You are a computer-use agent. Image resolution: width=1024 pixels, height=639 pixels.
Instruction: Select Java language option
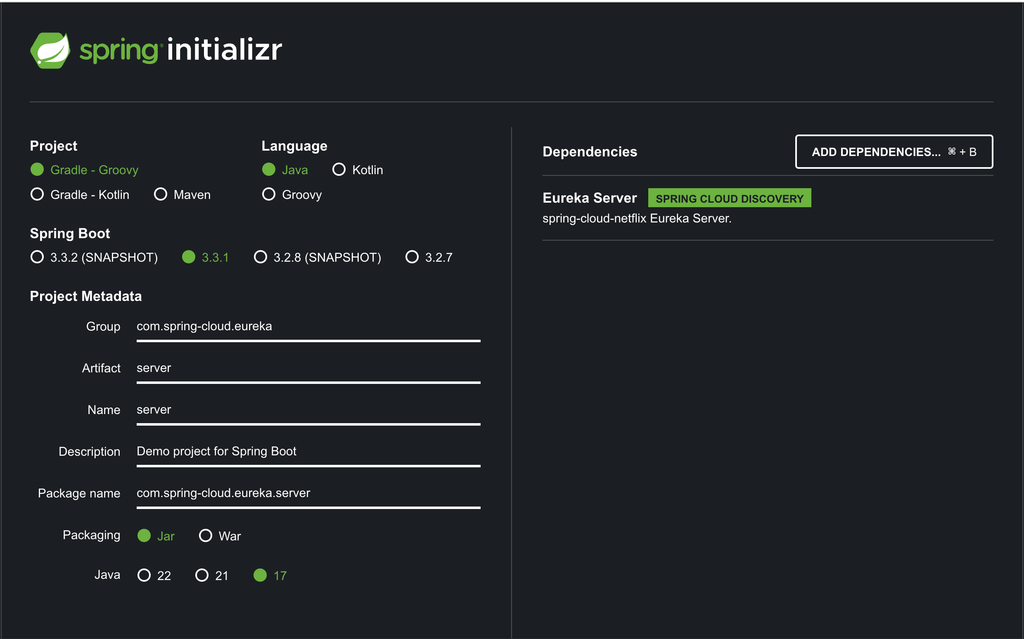pyautogui.click(x=285, y=170)
